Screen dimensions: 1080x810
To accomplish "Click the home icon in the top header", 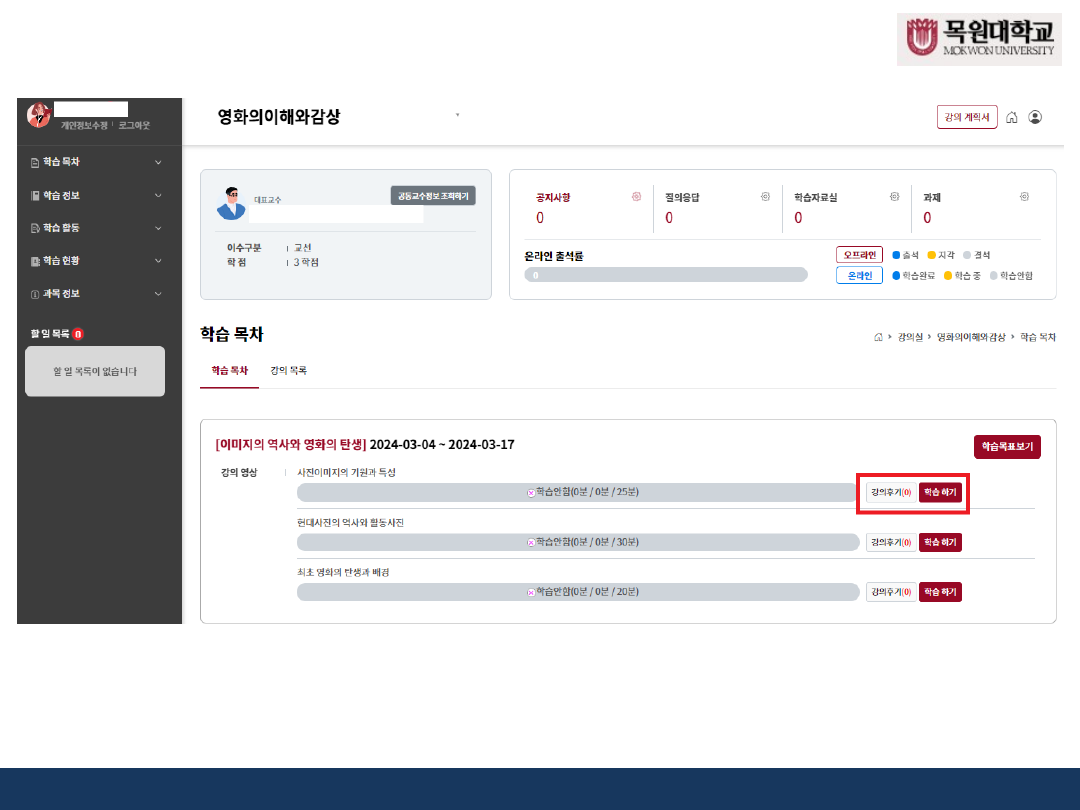I will 1012,117.
